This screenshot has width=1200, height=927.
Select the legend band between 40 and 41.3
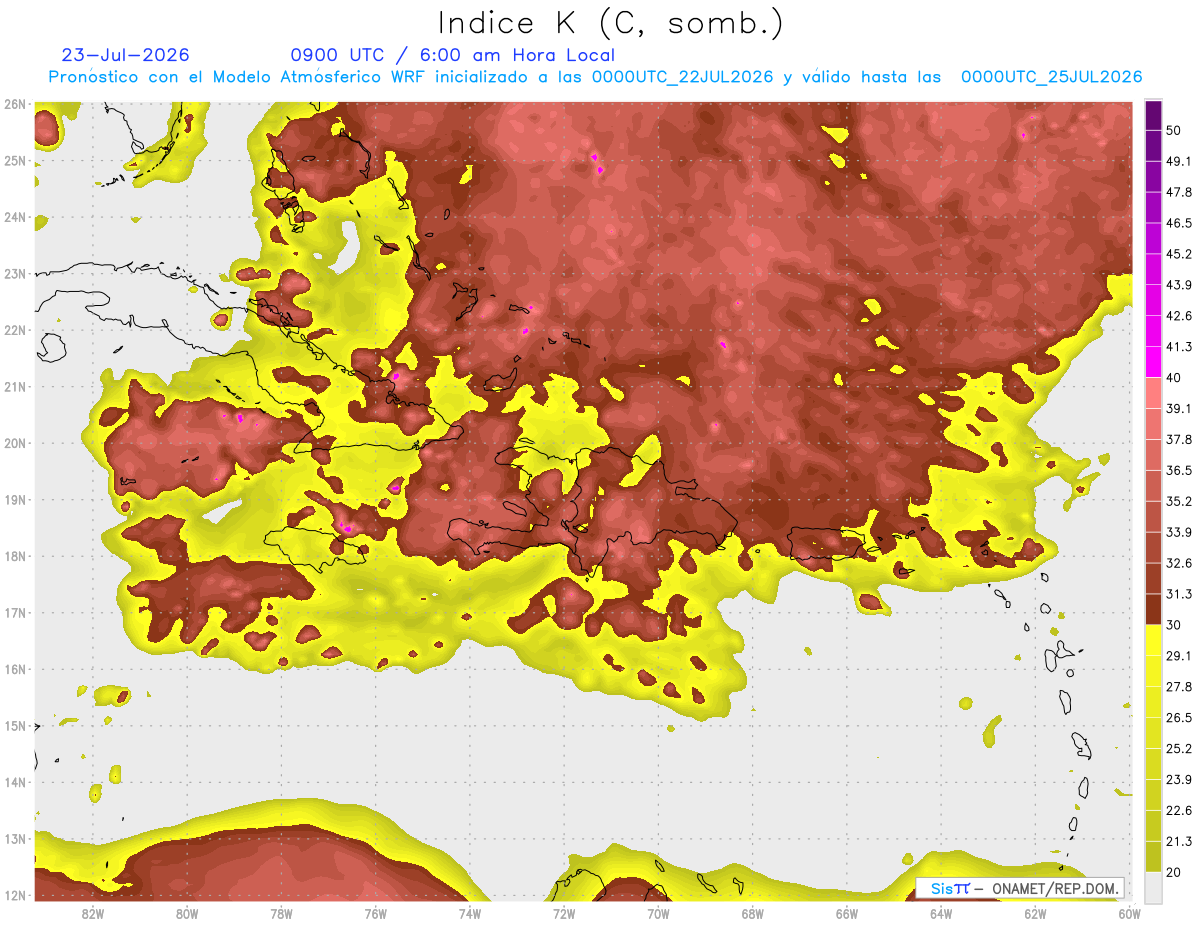[x=1153, y=362]
